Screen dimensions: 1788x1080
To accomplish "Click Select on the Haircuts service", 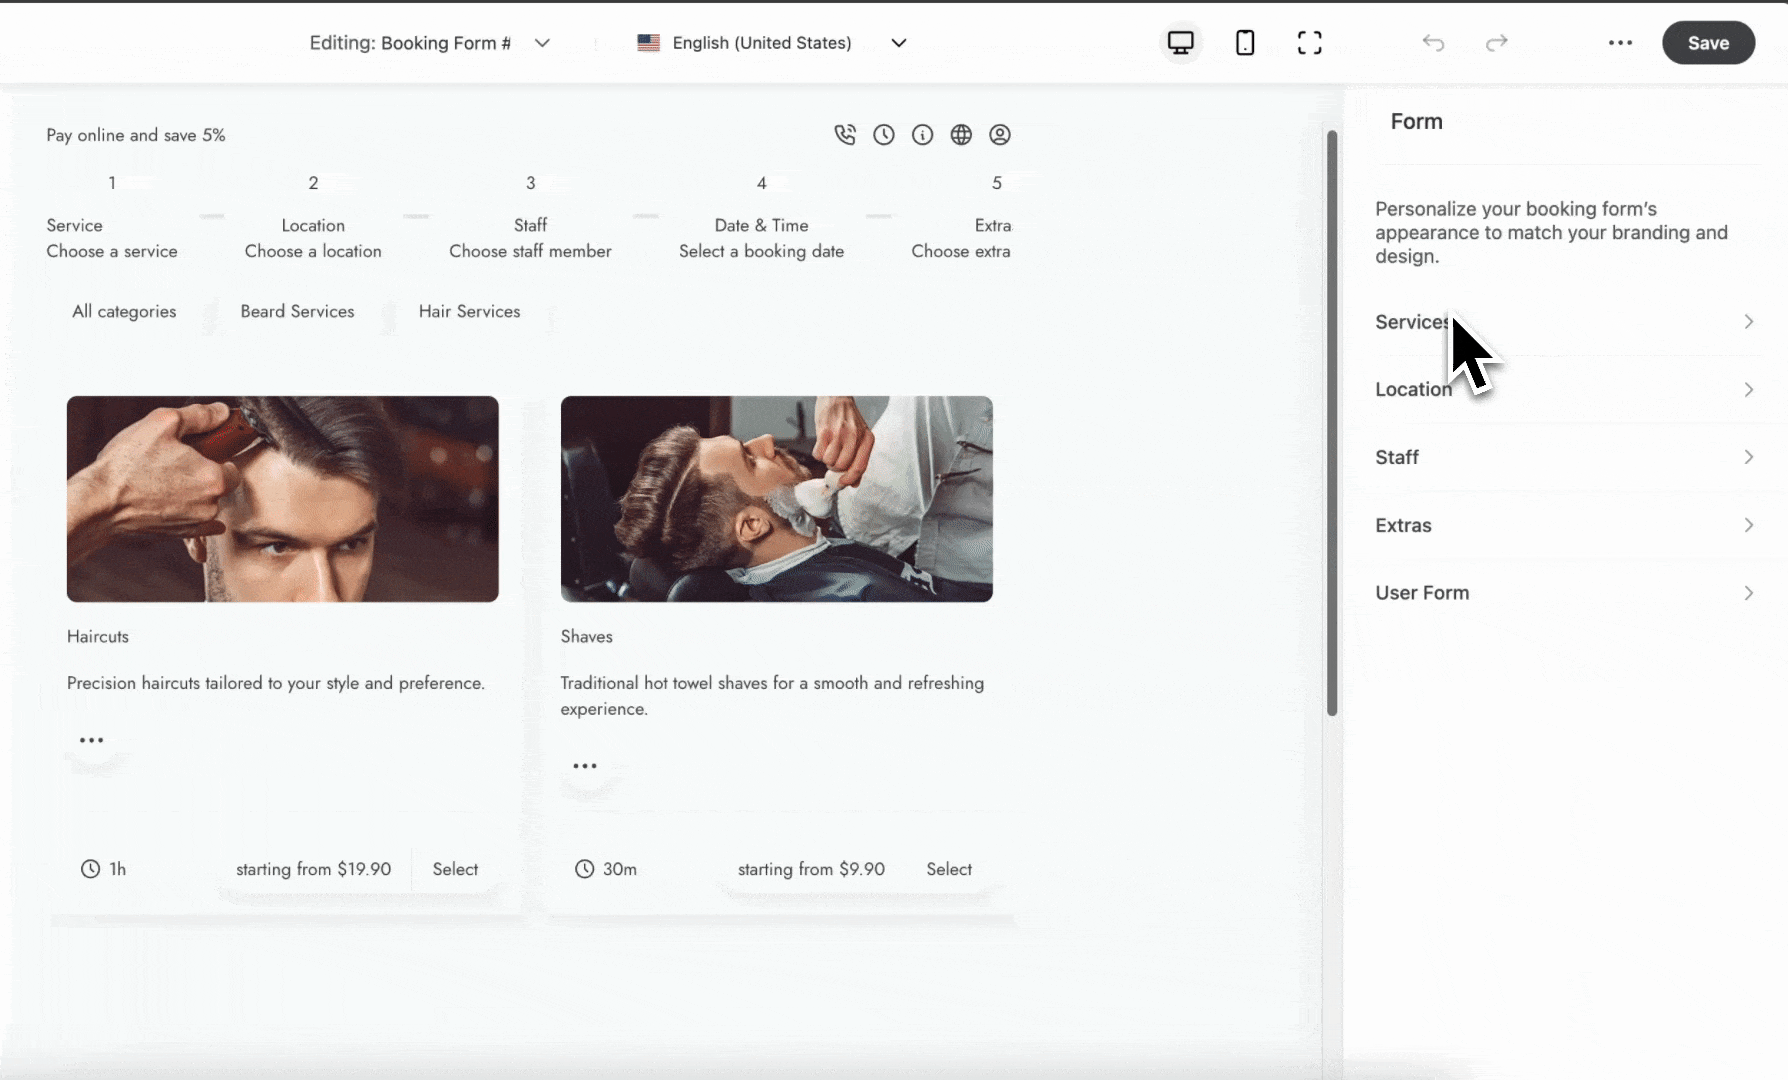I will (x=455, y=870).
